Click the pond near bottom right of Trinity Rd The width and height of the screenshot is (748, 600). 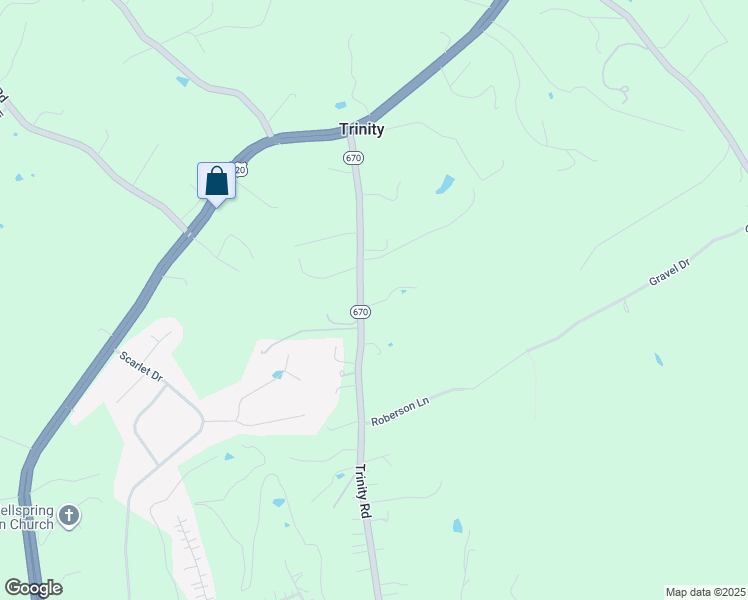point(457,526)
